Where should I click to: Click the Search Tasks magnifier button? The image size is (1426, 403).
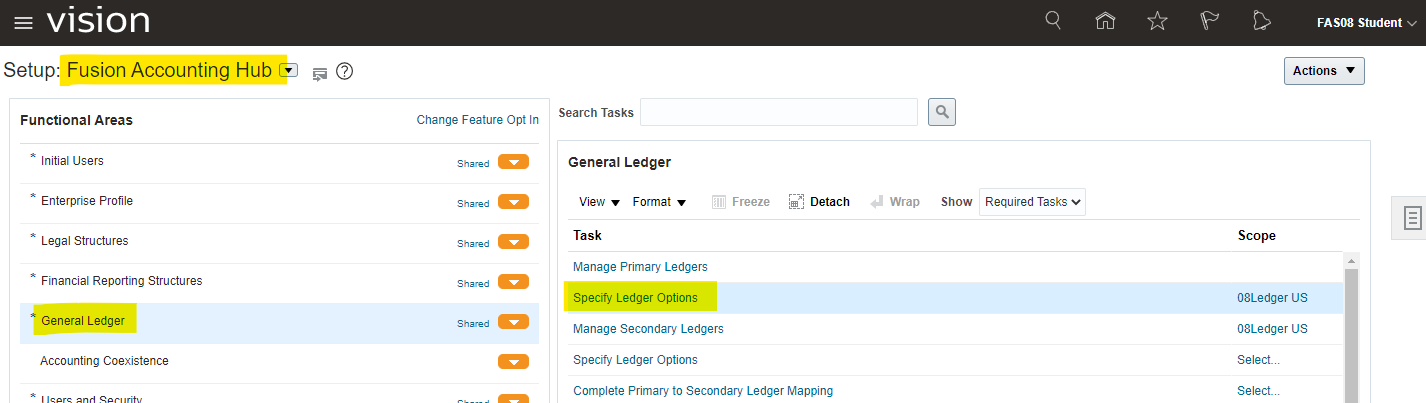(x=941, y=112)
